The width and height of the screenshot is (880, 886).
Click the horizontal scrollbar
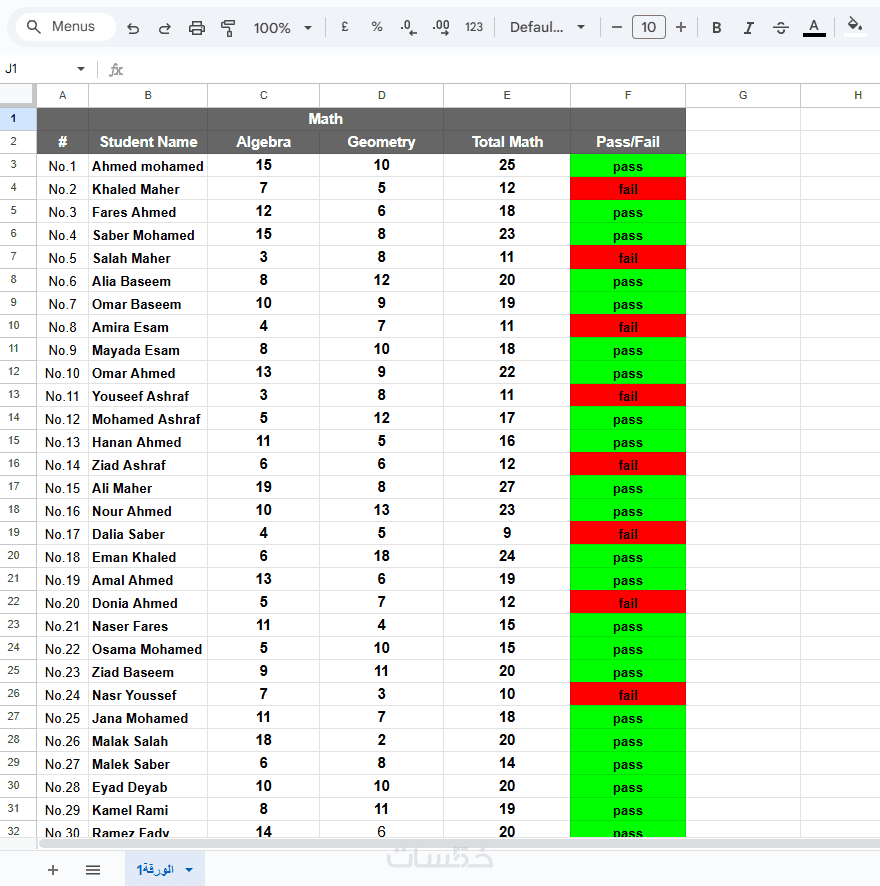click(x=458, y=844)
